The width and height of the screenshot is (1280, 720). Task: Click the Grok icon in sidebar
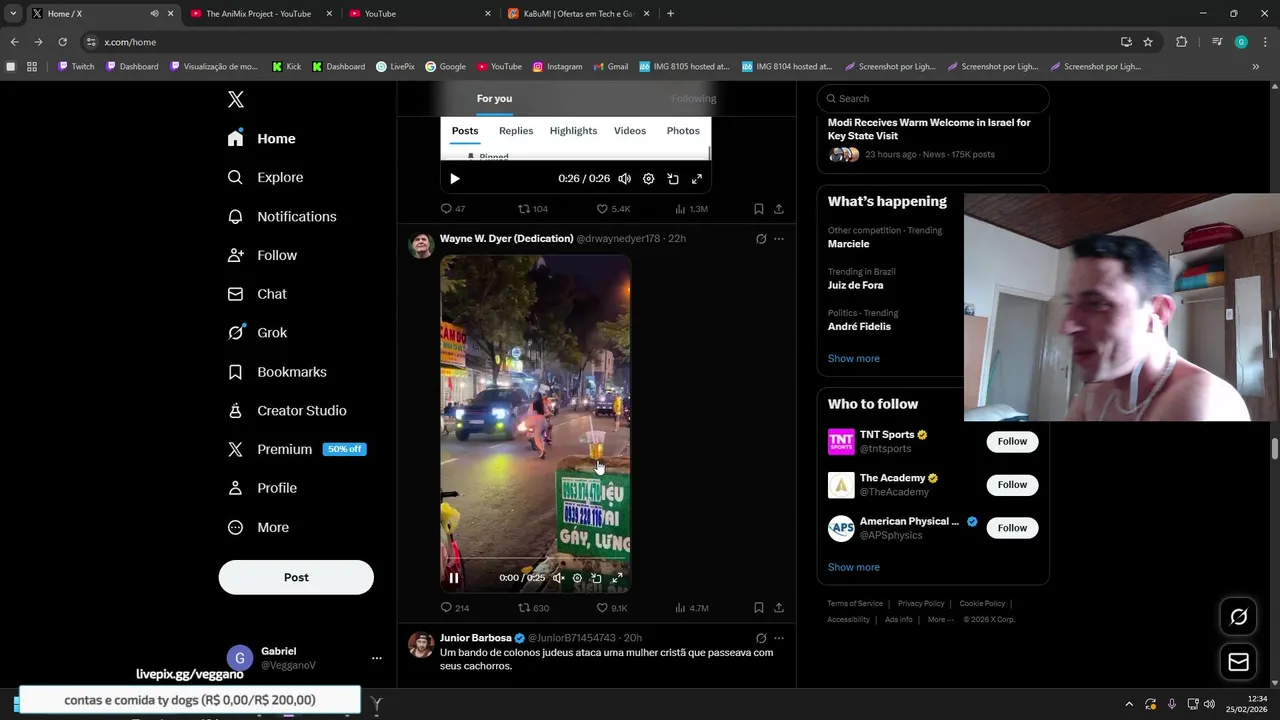(236, 333)
